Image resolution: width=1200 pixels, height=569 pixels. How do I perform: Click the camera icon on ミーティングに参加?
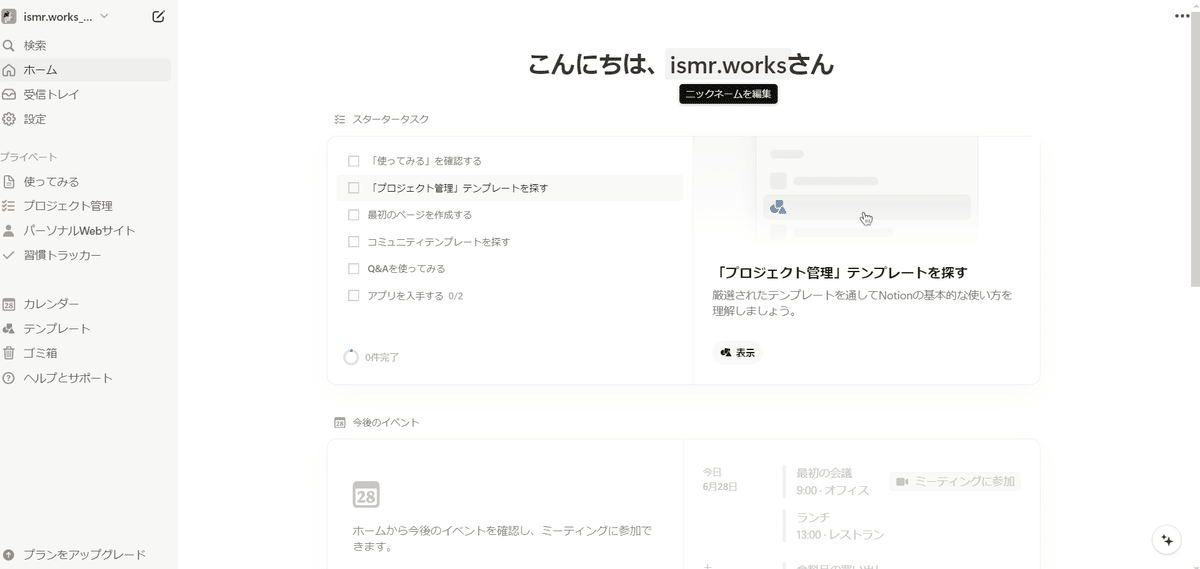[902, 482]
